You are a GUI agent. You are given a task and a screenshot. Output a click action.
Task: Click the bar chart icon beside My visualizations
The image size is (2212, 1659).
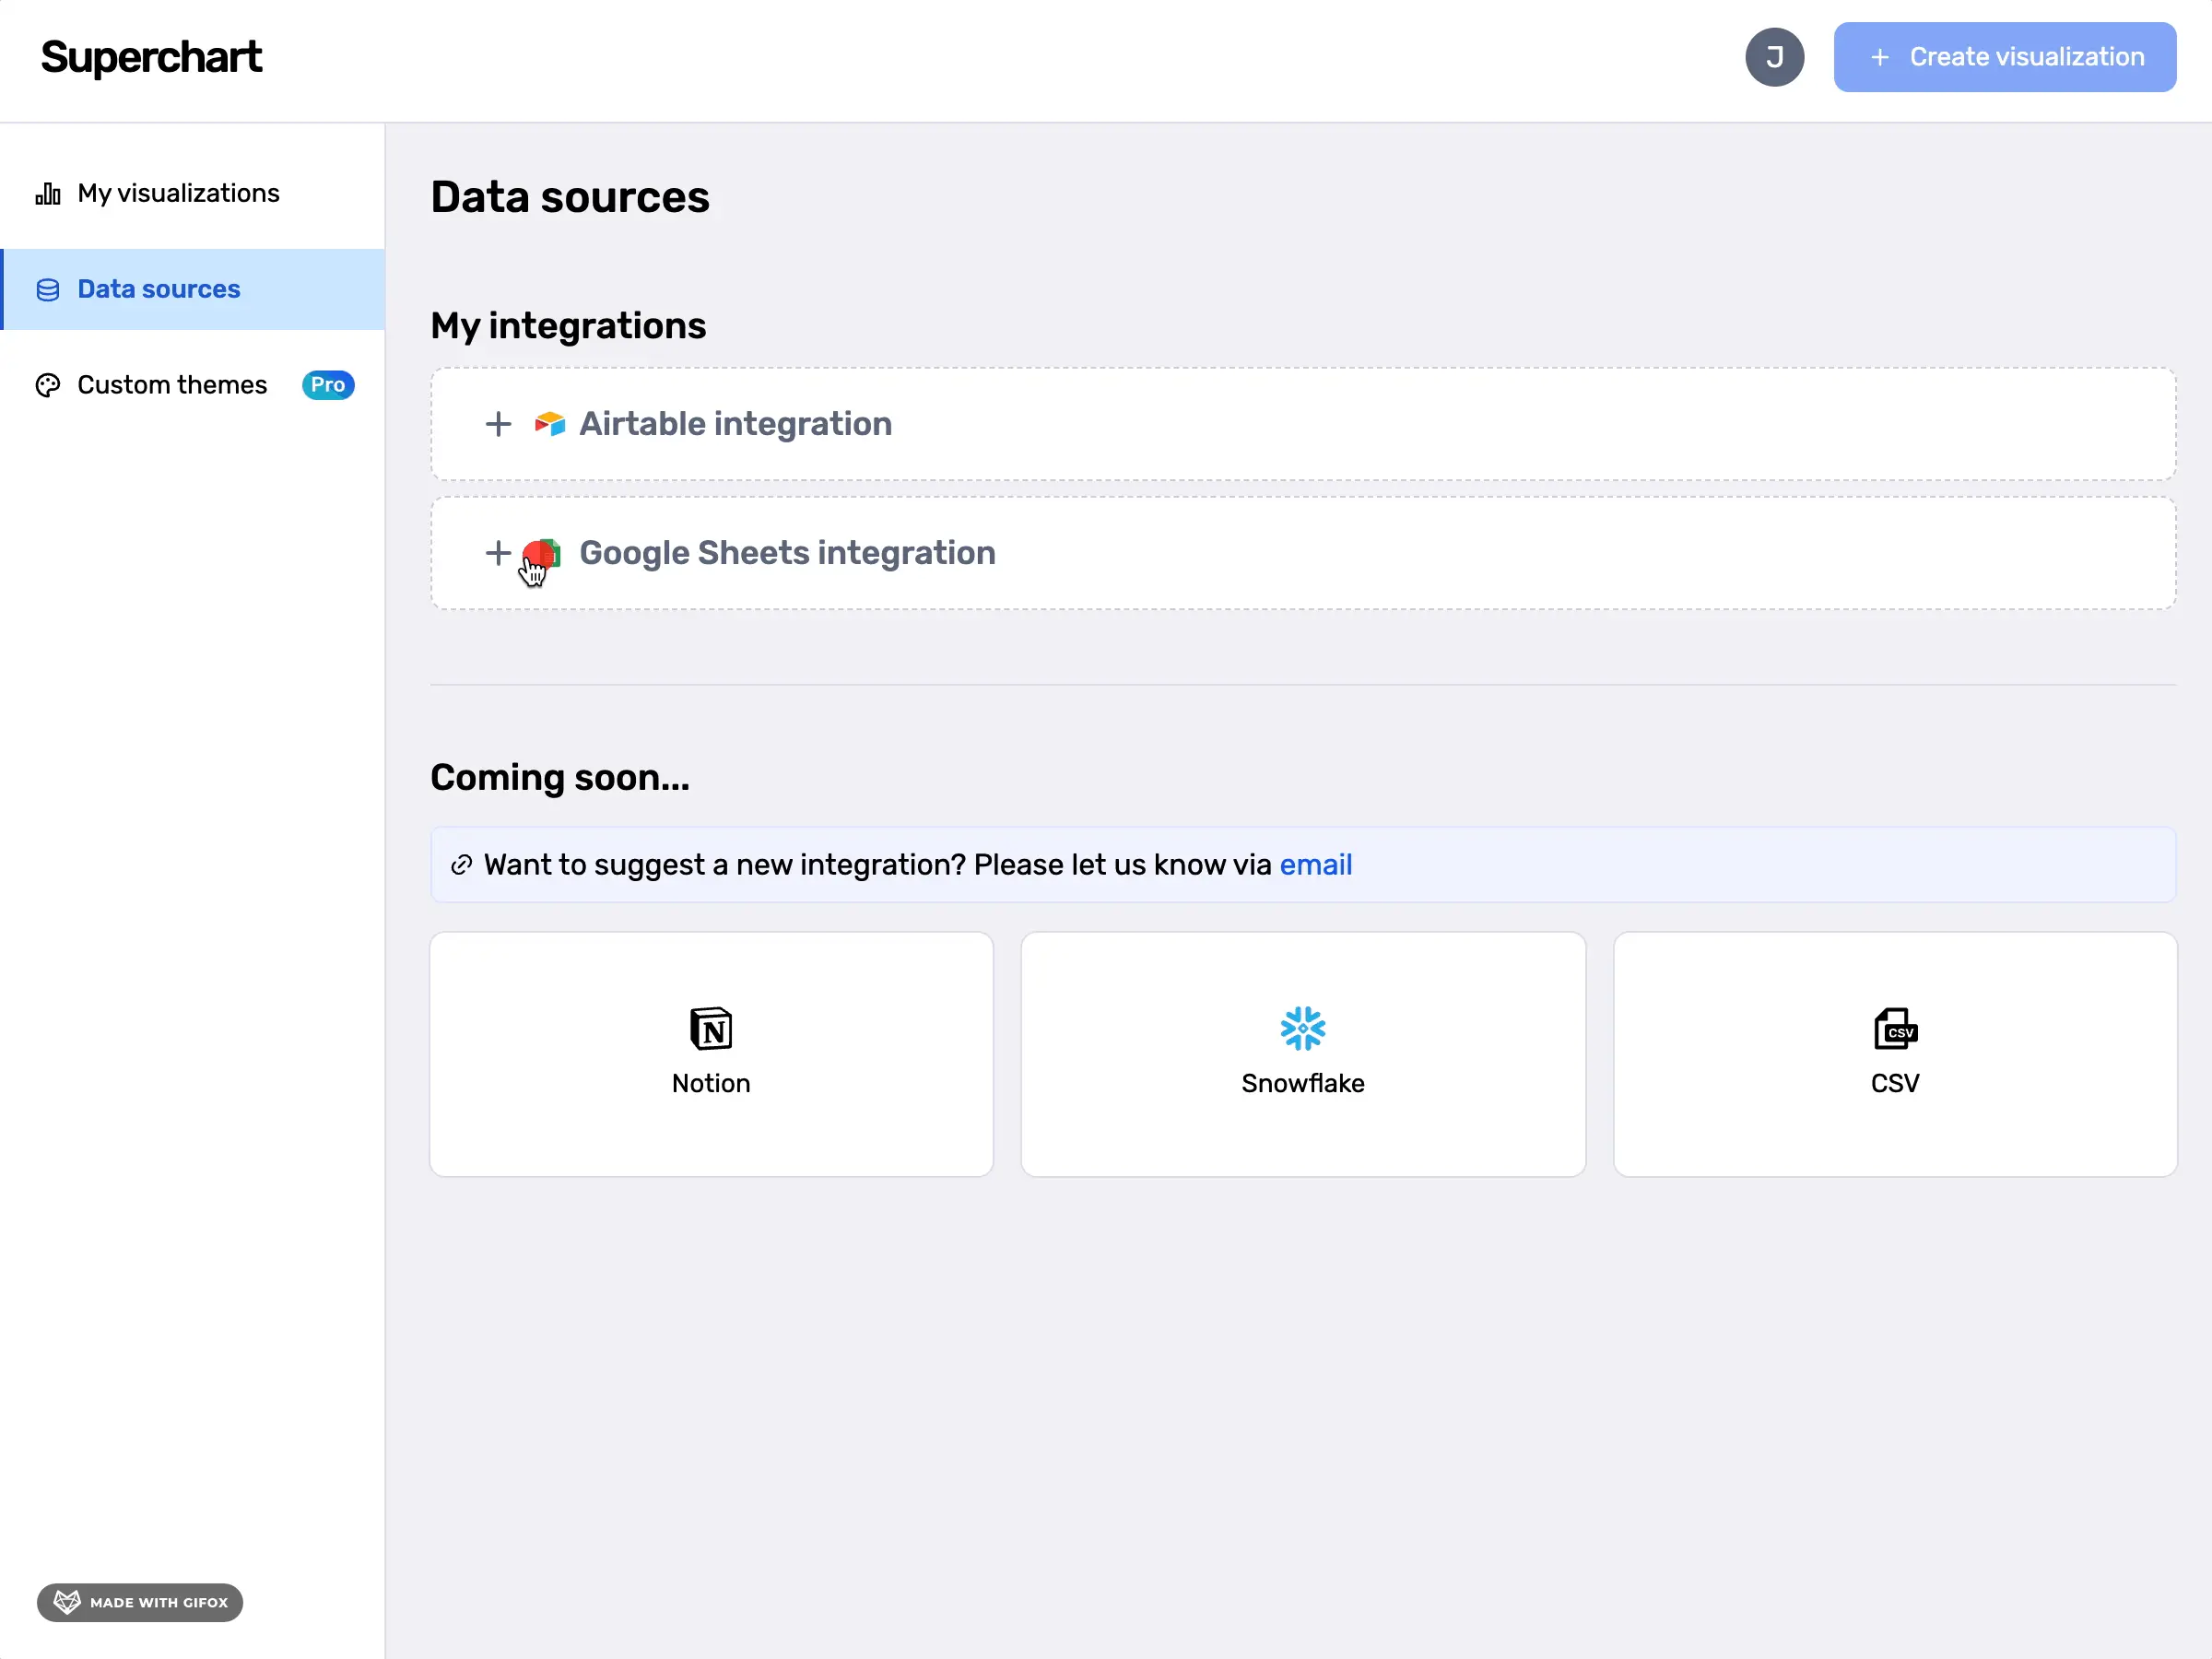click(48, 193)
